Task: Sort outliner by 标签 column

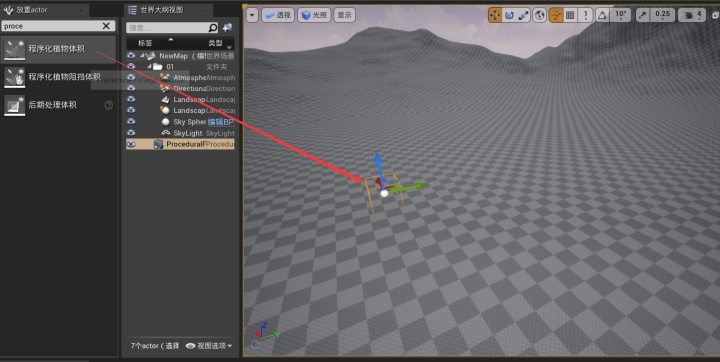Action: click(x=145, y=43)
